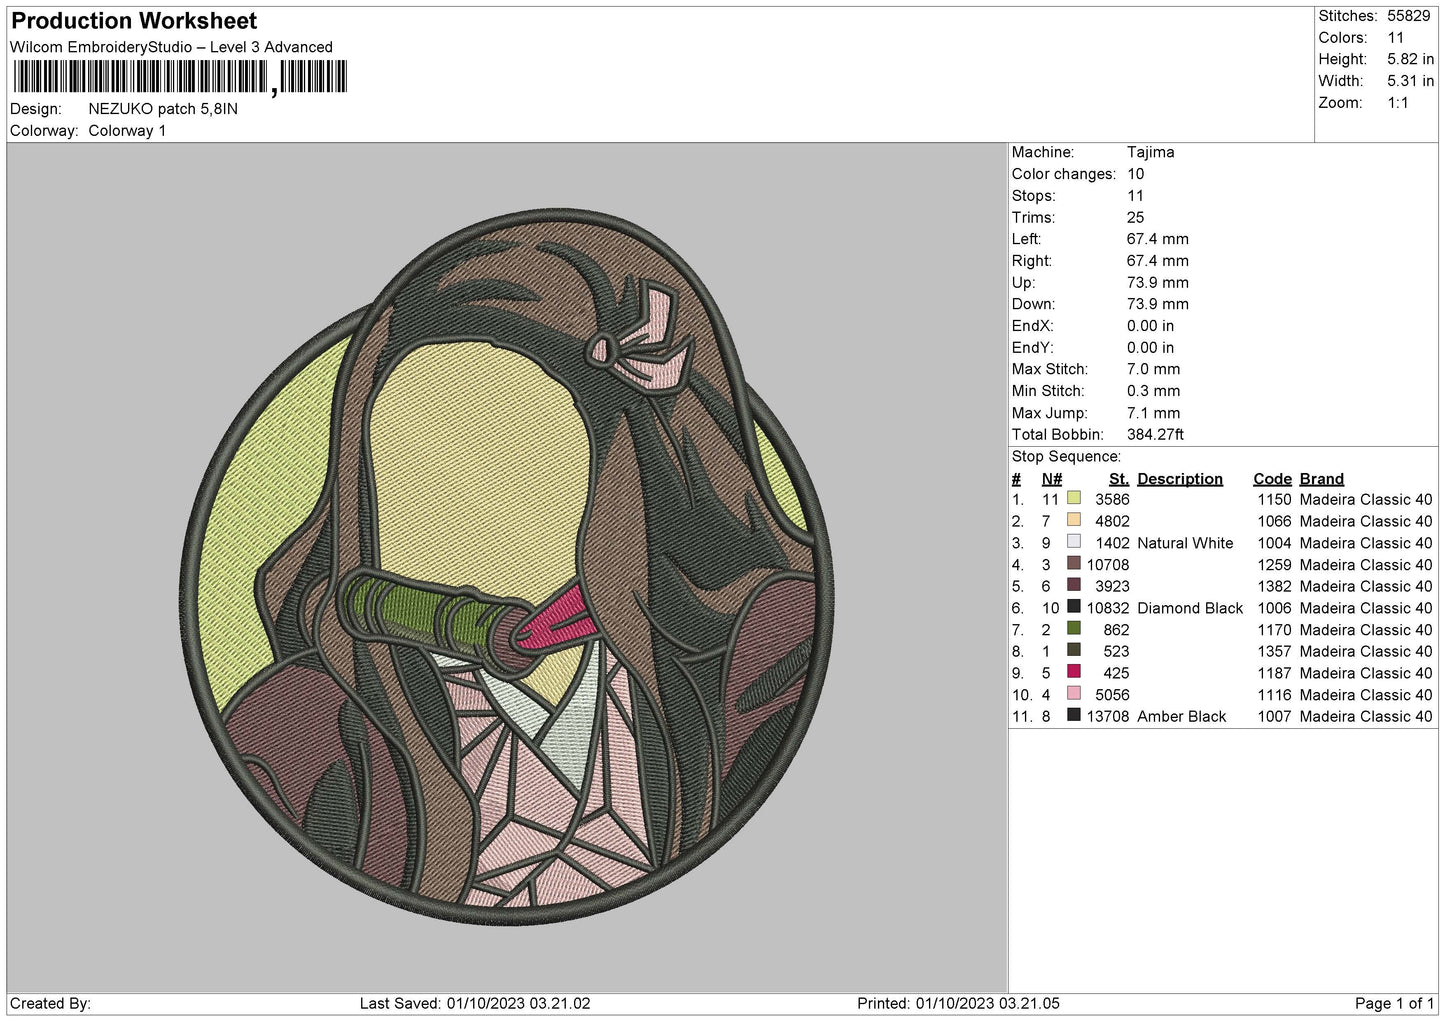Click the Colors value '11' in header
The image size is (1445, 1021).
1396,38
